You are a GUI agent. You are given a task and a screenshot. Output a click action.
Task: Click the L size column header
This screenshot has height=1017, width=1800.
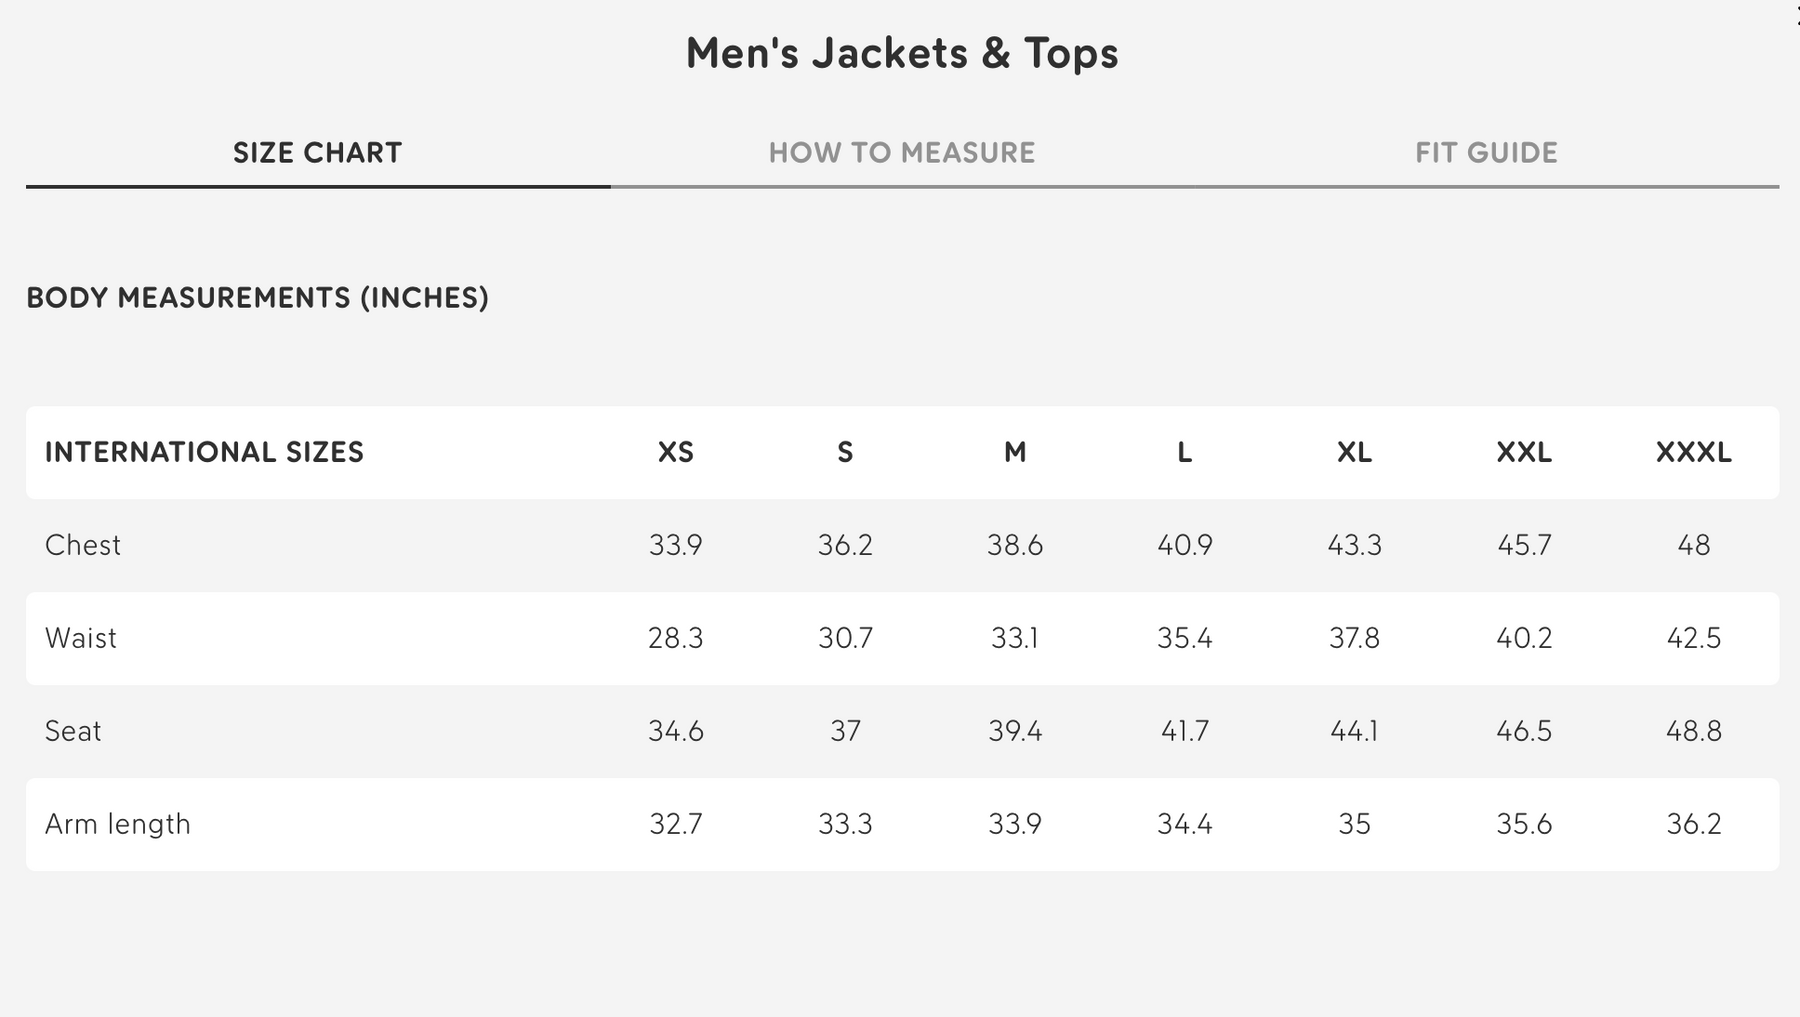pos(1184,452)
